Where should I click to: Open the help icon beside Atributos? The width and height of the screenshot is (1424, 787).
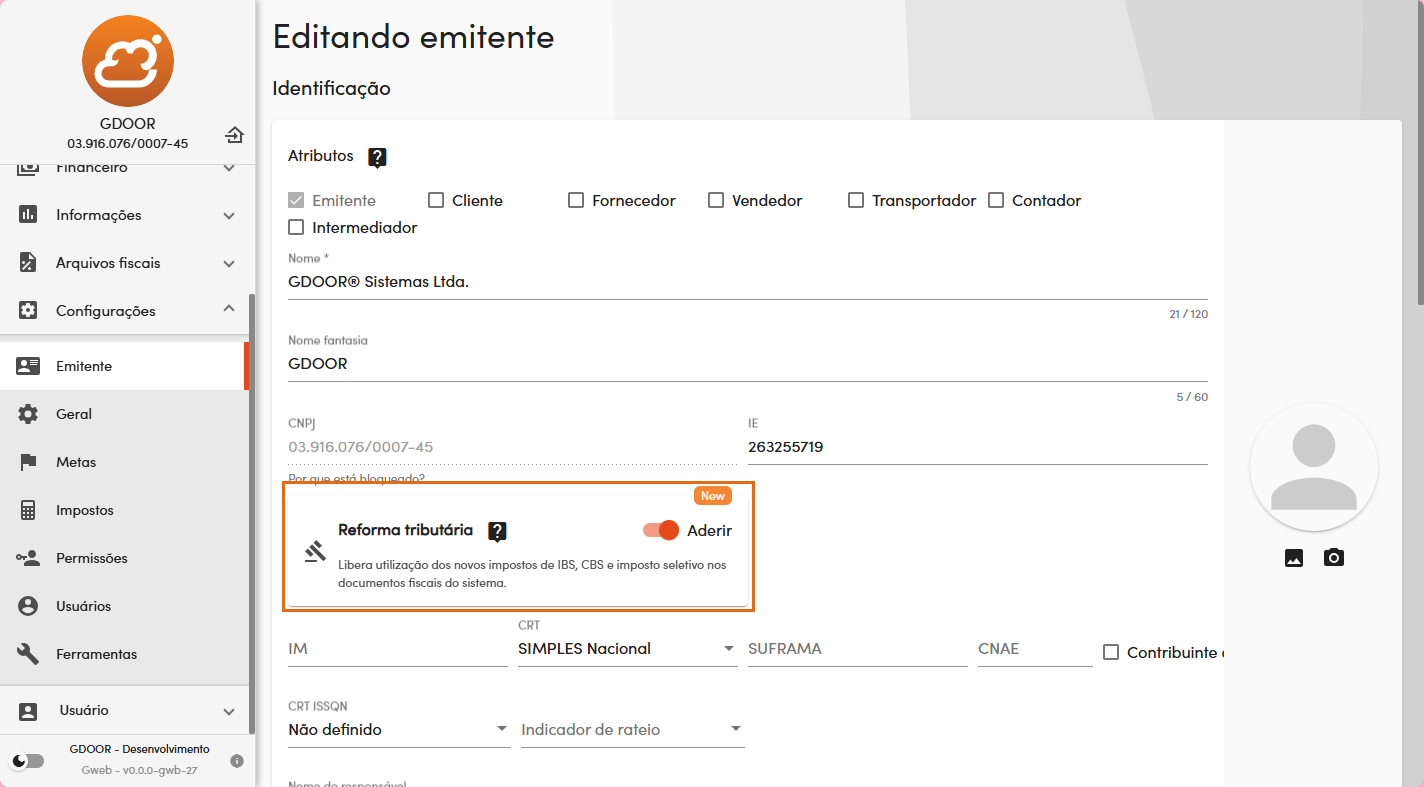377,157
